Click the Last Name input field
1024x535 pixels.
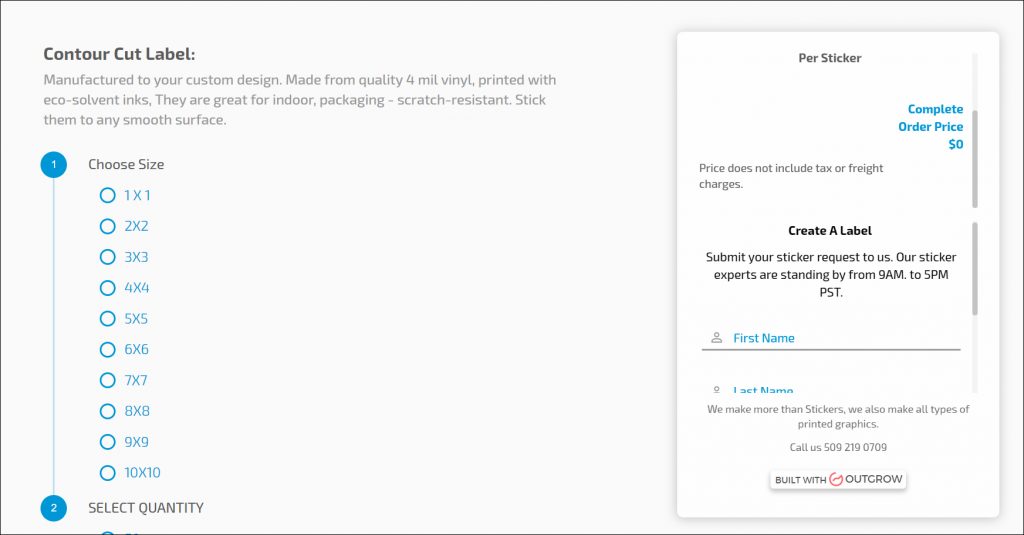(840, 390)
